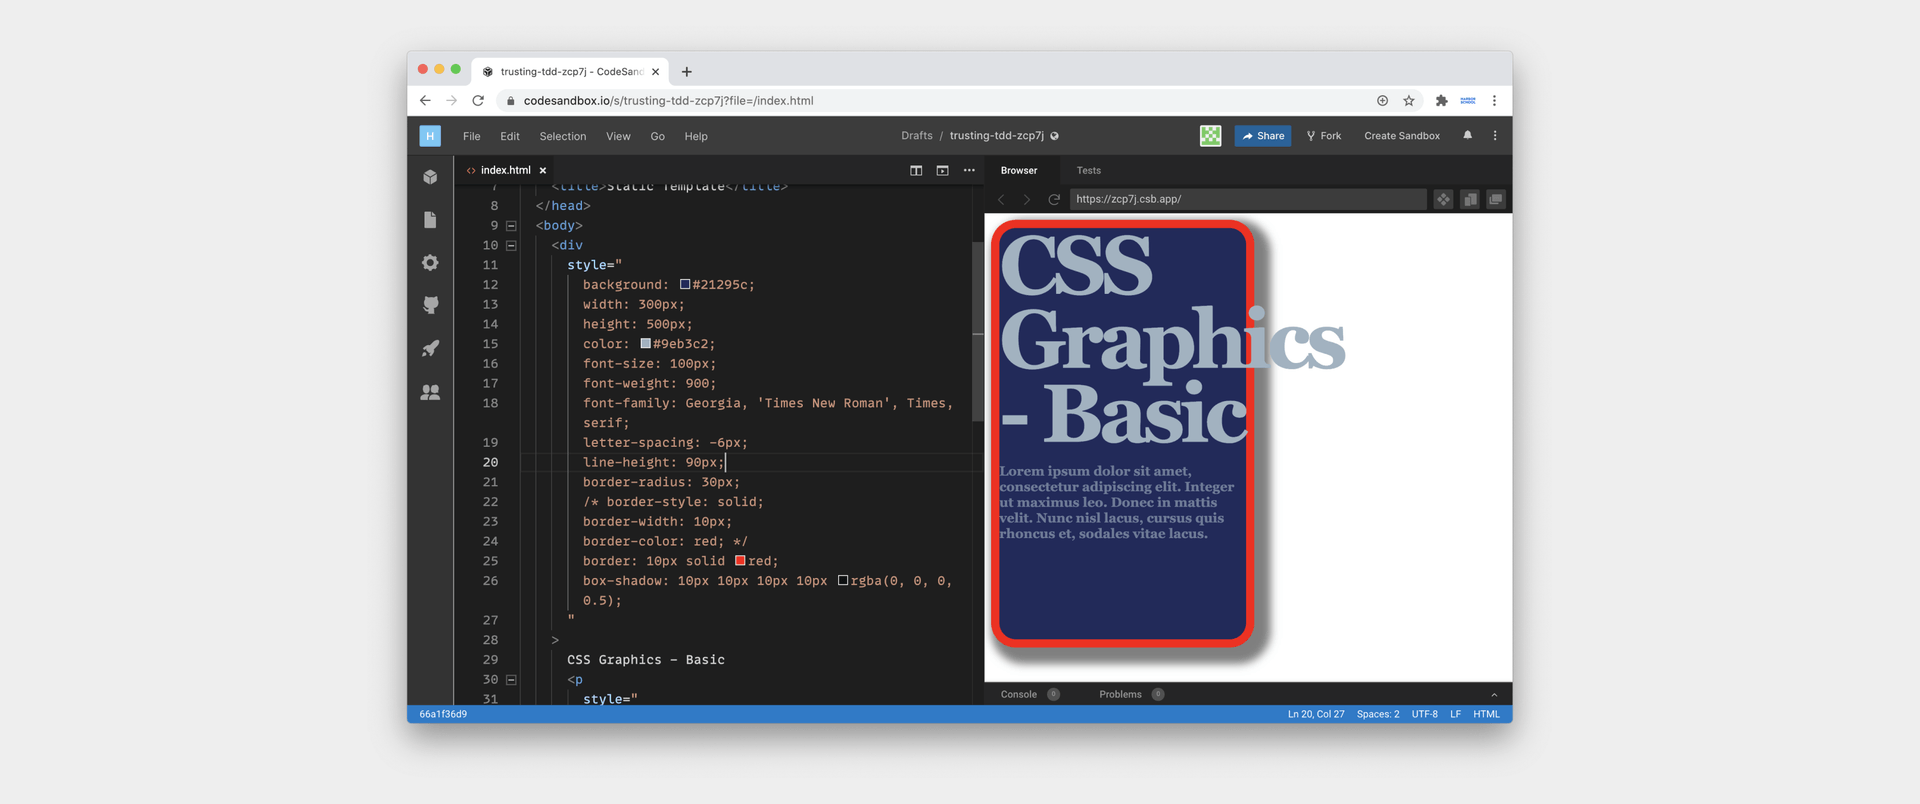Open the header three-dot menu
This screenshot has width=1920, height=804.
point(1495,135)
